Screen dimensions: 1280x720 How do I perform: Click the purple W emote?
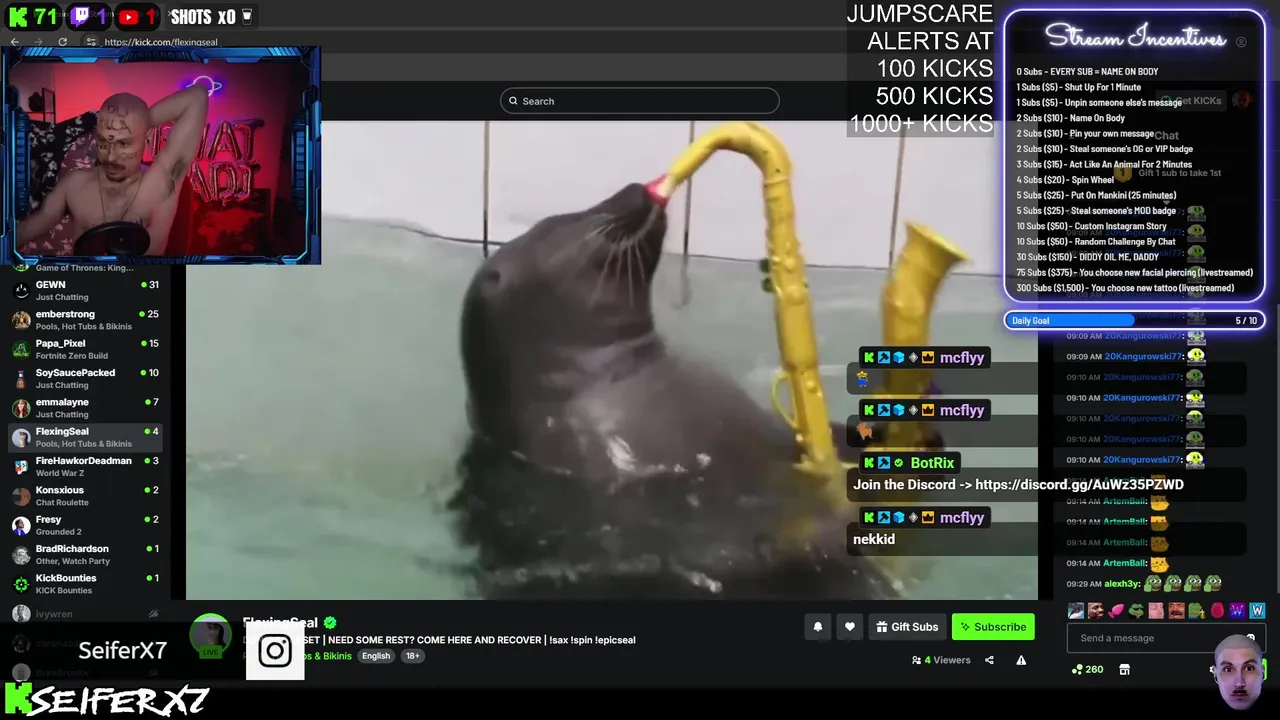tap(1237, 610)
